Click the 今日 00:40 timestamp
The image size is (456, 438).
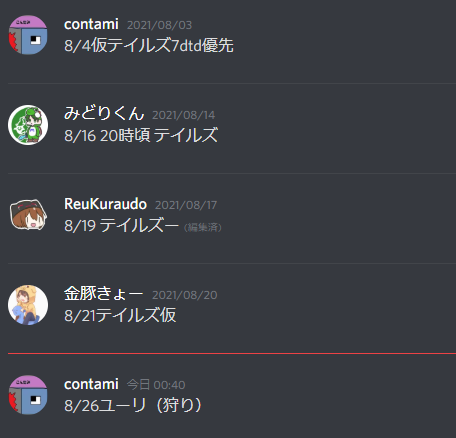click(156, 385)
